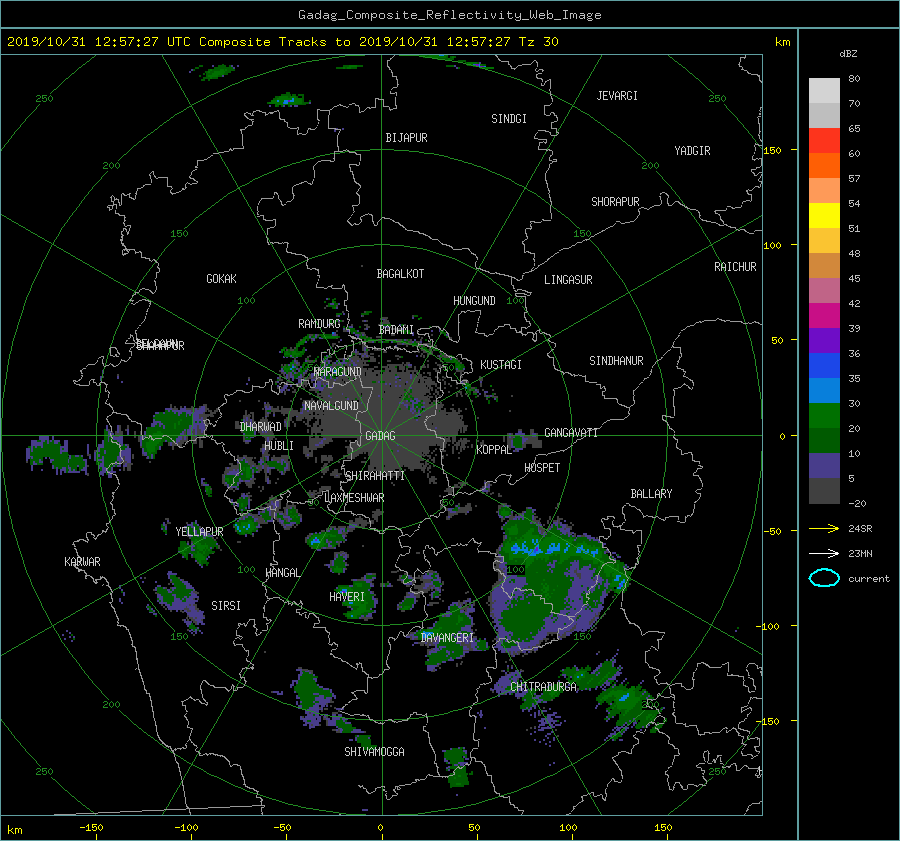This screenshot has height=841, width=900.
Task: Click the LINGASUR city label
Action: click(568, 280)
